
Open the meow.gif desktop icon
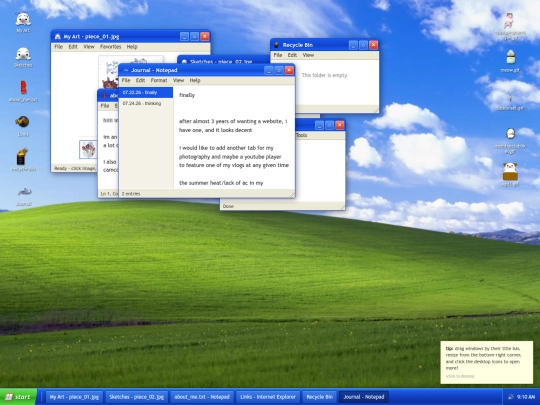tap(510, 61)
